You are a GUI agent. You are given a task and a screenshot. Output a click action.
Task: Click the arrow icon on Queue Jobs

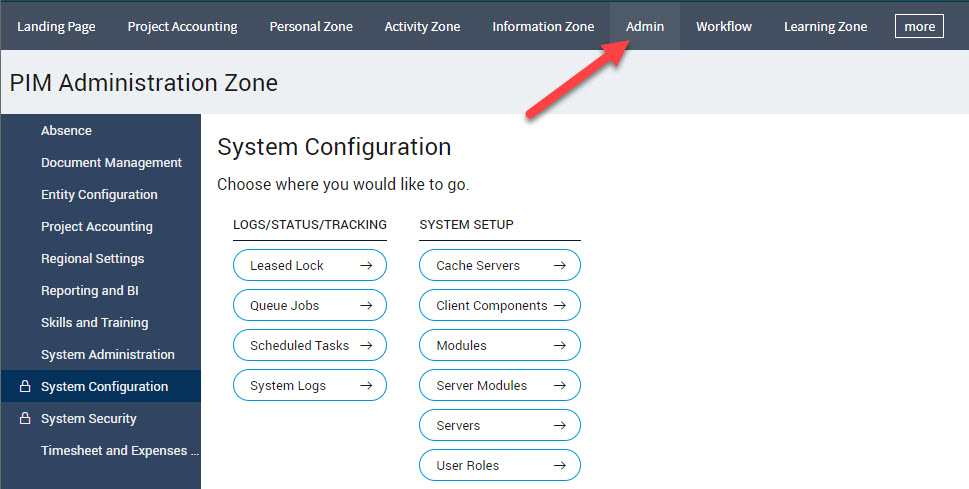366,305
